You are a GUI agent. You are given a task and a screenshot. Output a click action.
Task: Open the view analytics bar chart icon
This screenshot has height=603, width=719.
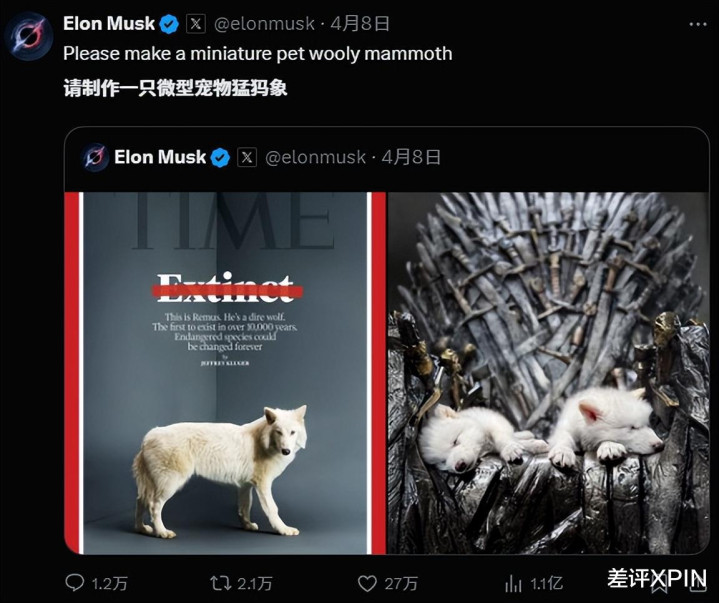click(513, 584)
